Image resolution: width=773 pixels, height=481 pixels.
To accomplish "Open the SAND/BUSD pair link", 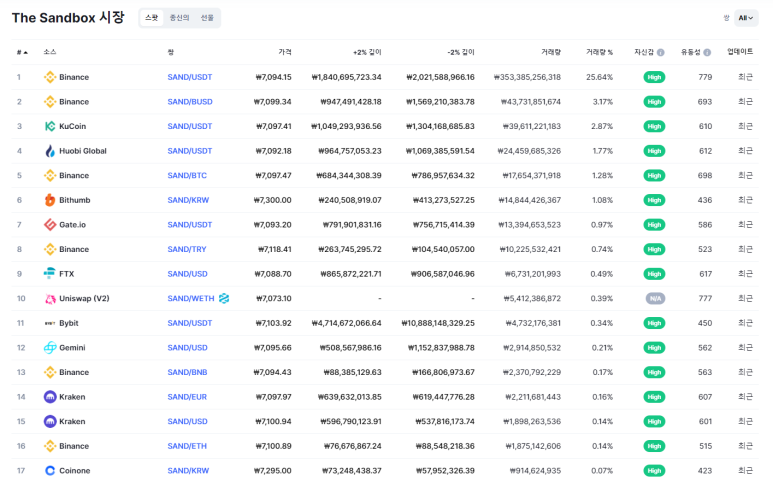I will [190, 102].
